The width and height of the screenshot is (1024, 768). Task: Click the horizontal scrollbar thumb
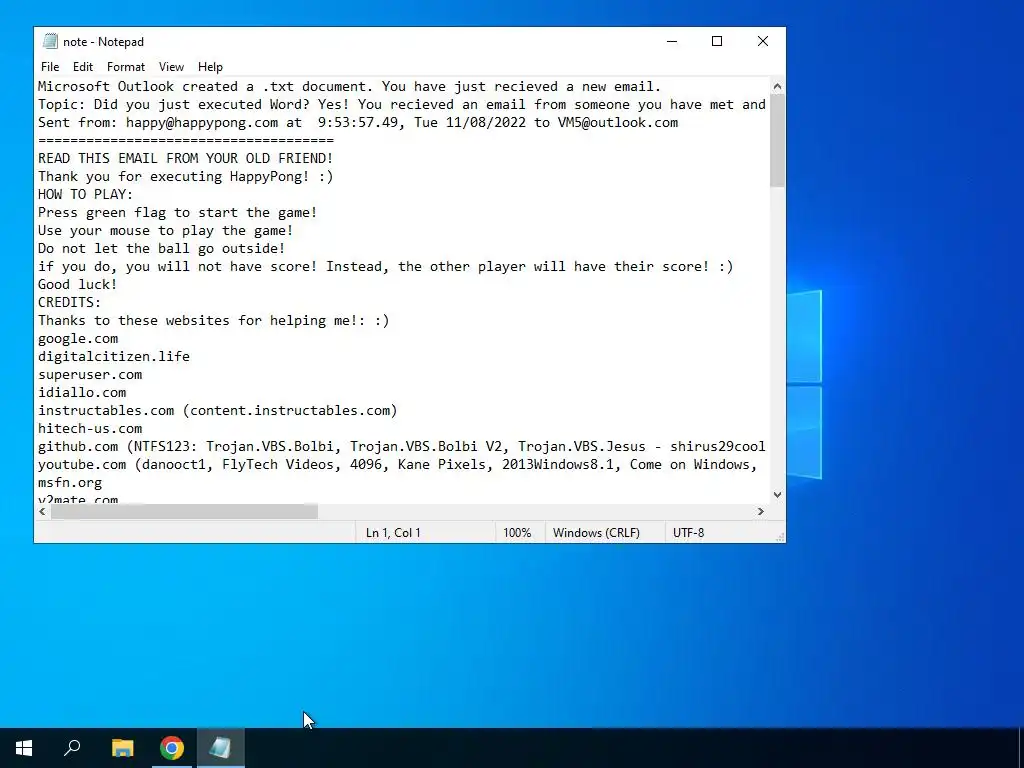(x=184, y=511)
